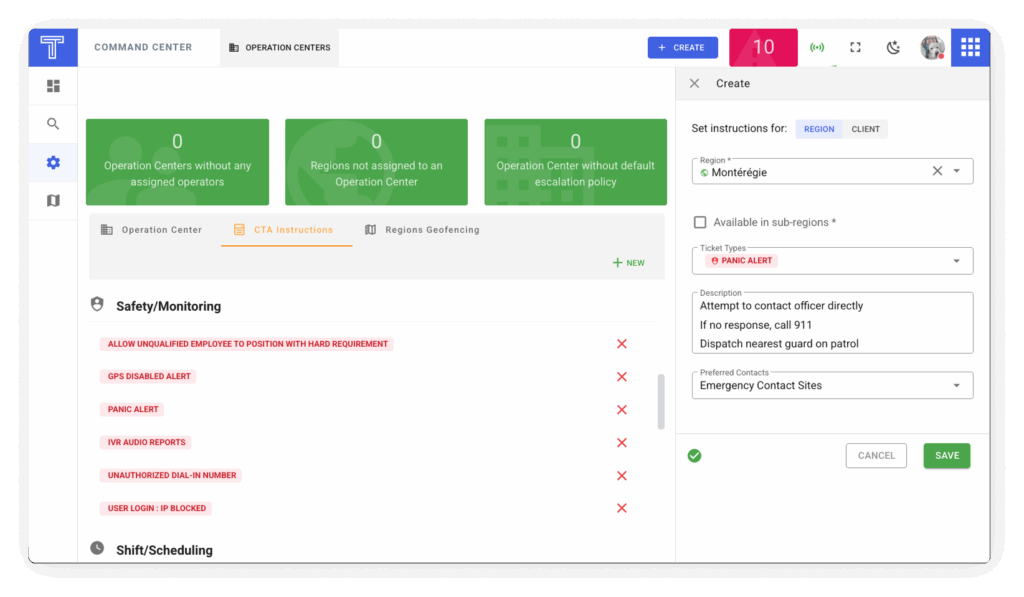Click the Description text field
This screenshot has width=1024, height=597.
pos(831,324)
